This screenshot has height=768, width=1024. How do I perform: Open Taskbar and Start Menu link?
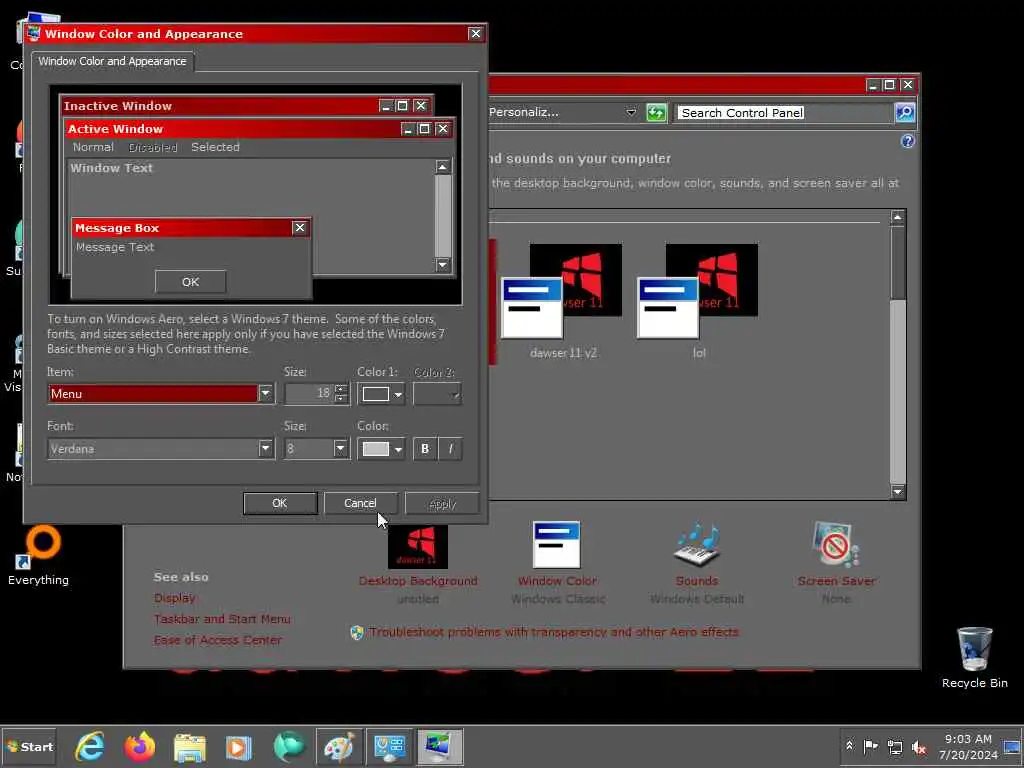tap(222, 618)
